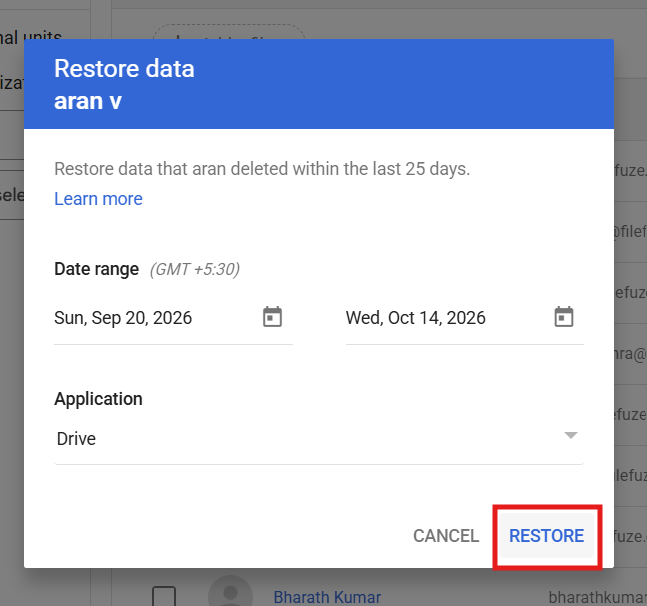Open the end date calendar picker icon

(564, 317)
